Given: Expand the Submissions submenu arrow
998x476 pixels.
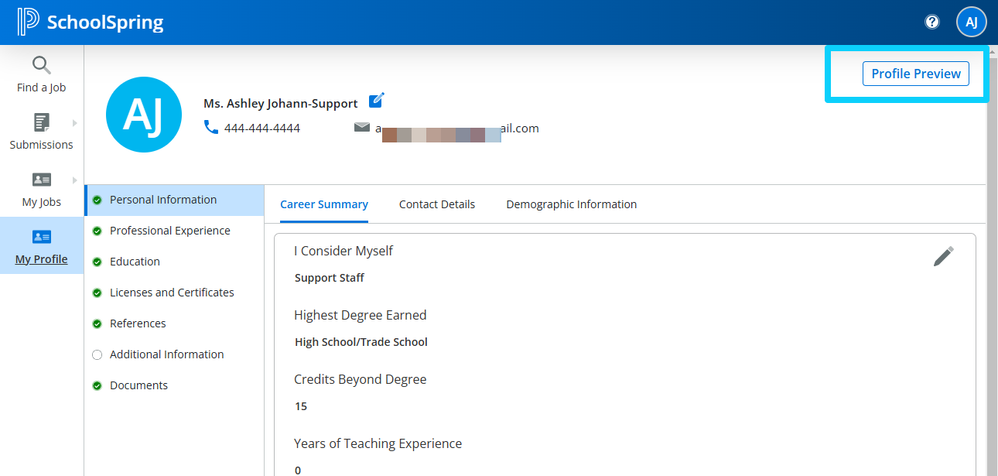Looking at the screenshot, I should pyautogui.click(x=74, y=123).
